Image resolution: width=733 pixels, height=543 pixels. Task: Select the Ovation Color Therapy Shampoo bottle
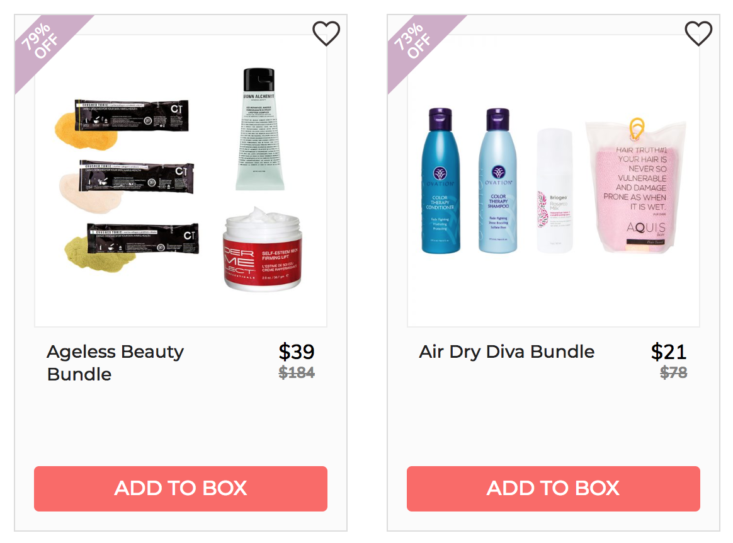pyautogui.click(x=498, y=181)
